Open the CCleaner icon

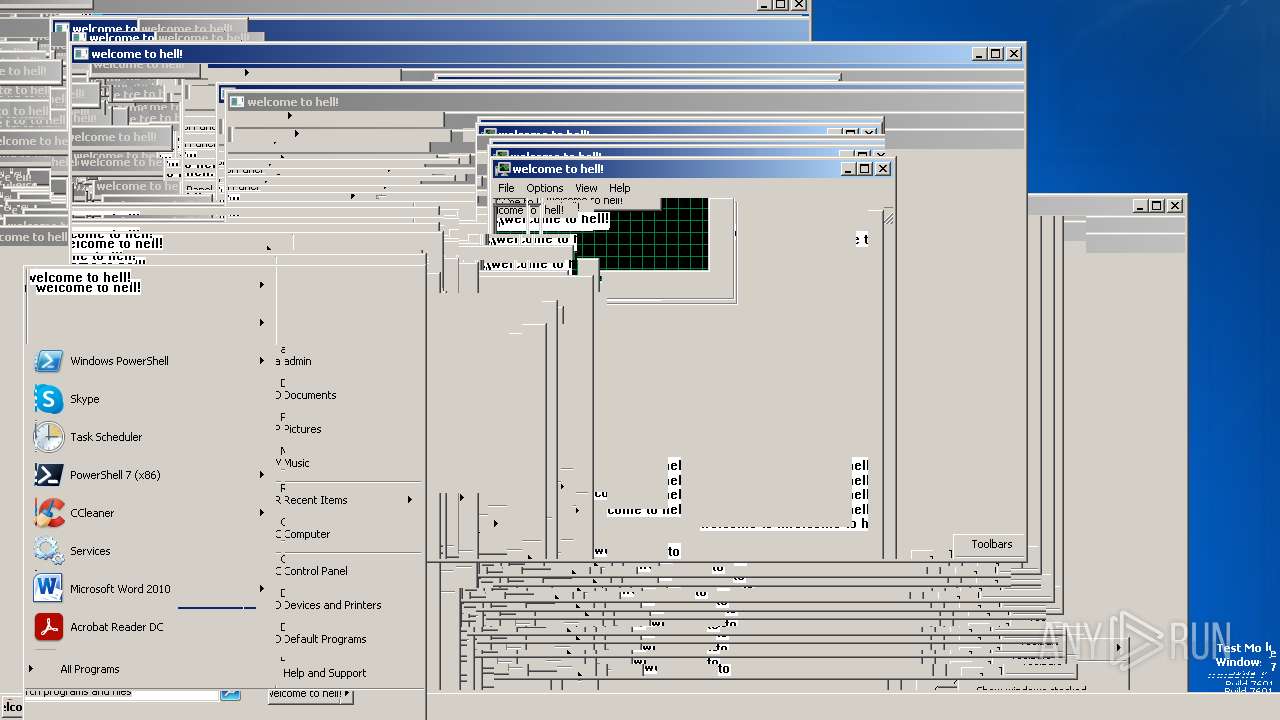(x=49, y=513)
